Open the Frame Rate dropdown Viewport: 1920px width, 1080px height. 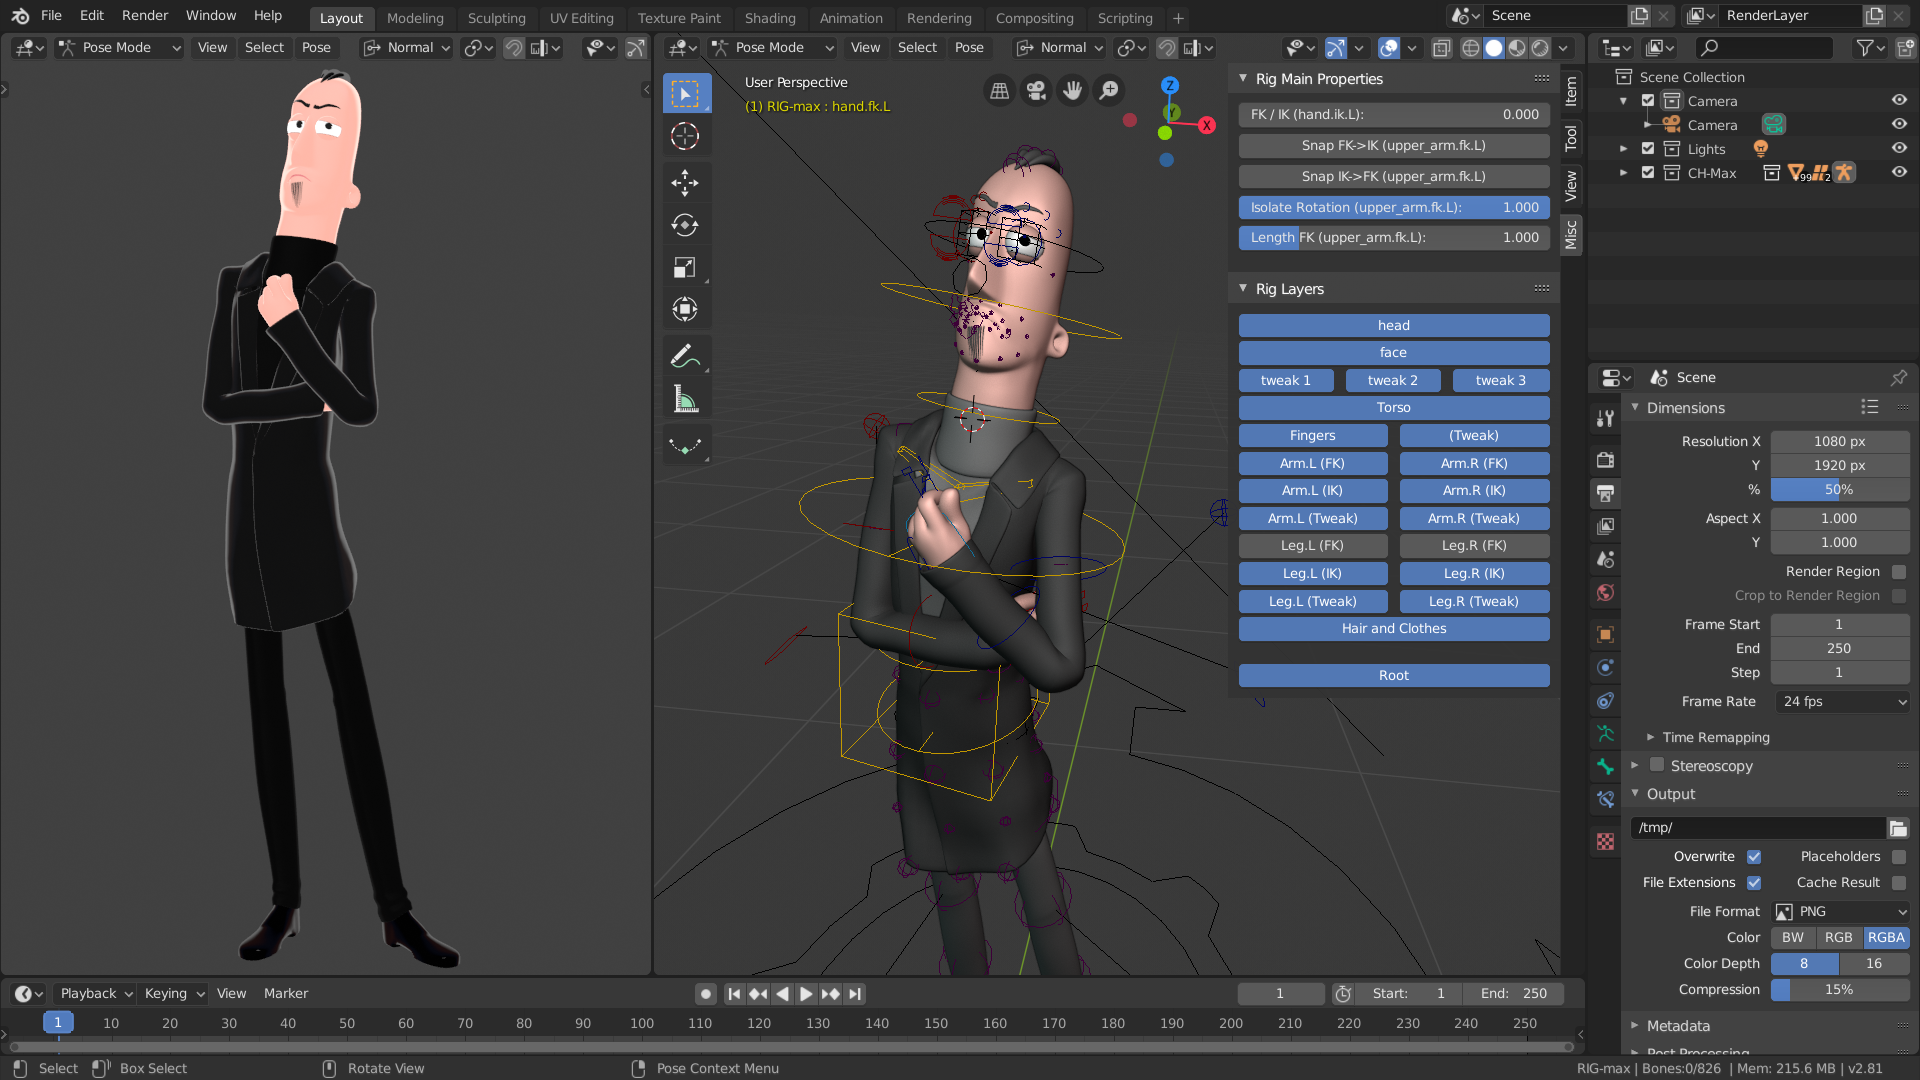[1843, 702]
